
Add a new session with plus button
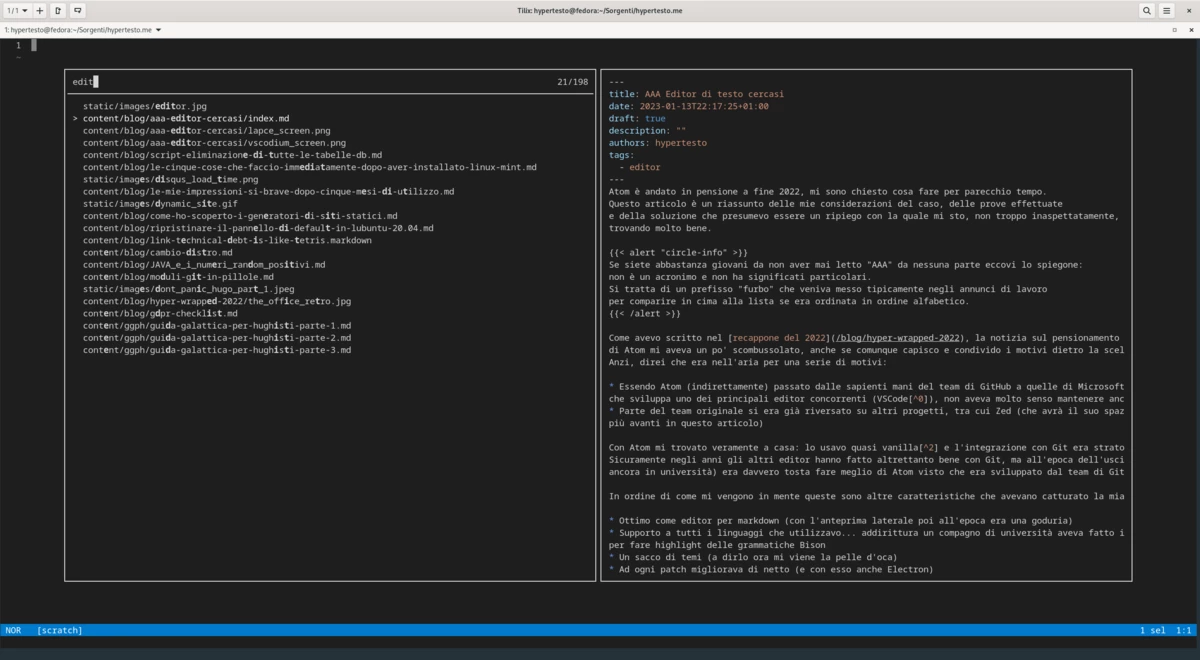point(39,10)
